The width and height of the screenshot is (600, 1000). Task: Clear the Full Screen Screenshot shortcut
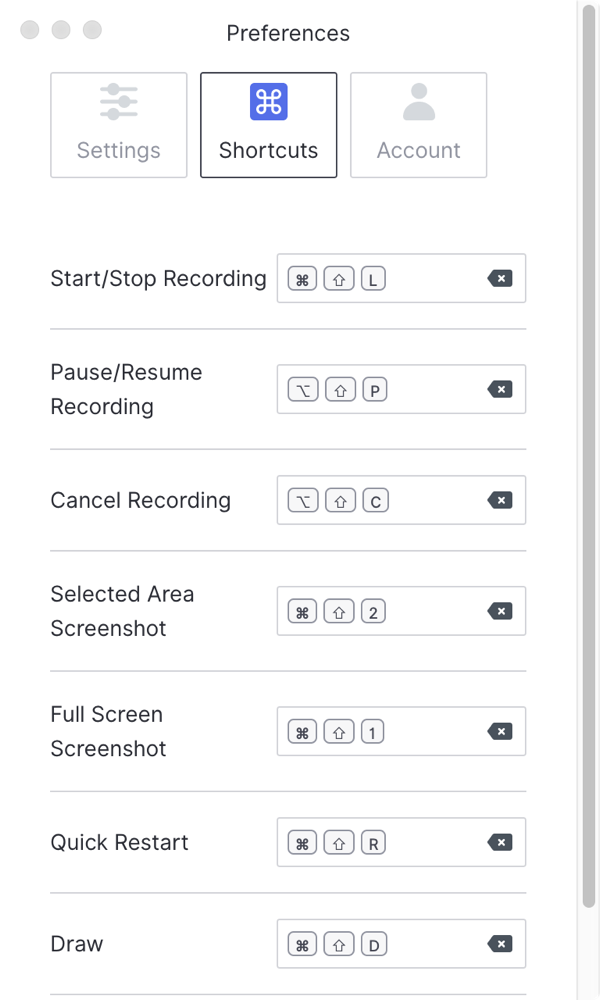pyautogui.click(x=500, y=732)
